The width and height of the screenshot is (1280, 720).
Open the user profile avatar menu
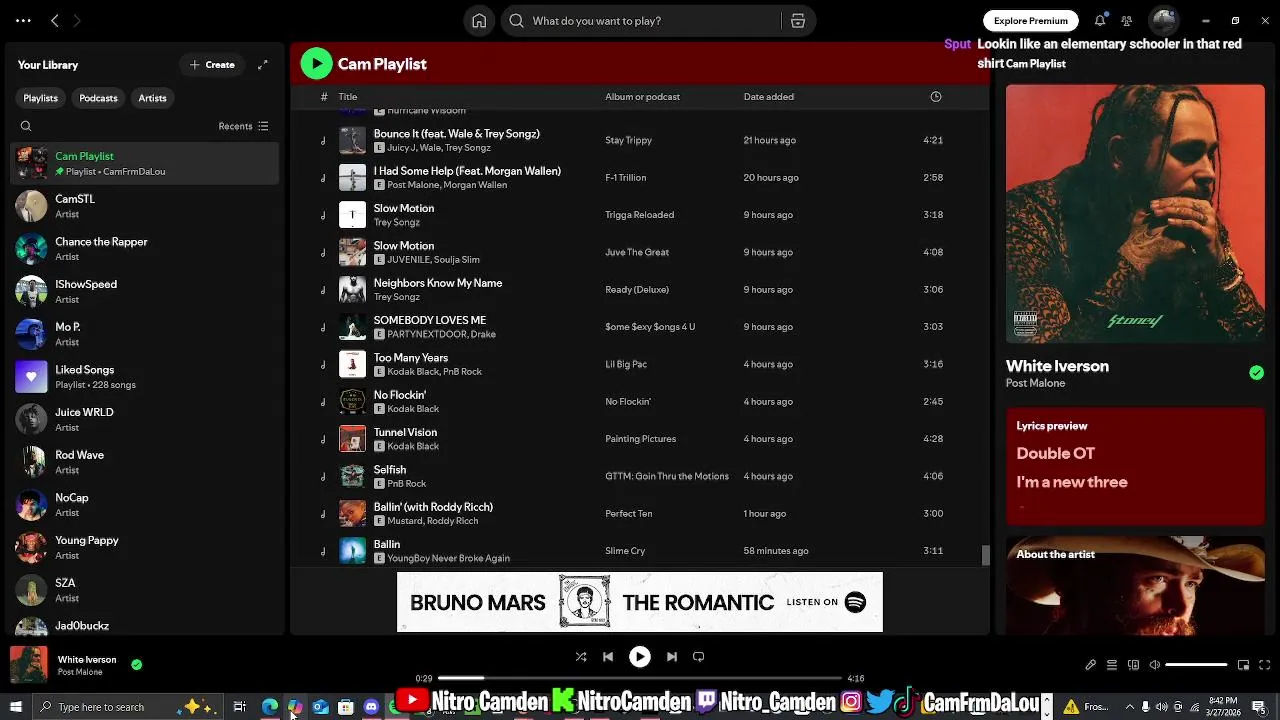point(1163,20)
